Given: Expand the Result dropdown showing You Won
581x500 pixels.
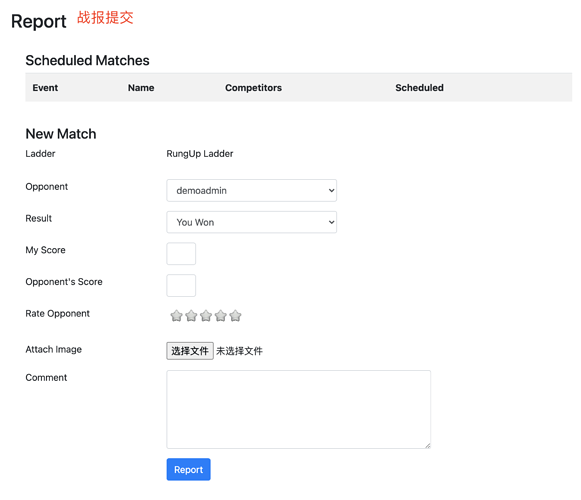Looking at the screenshot, I should click(x=252, y=222).
